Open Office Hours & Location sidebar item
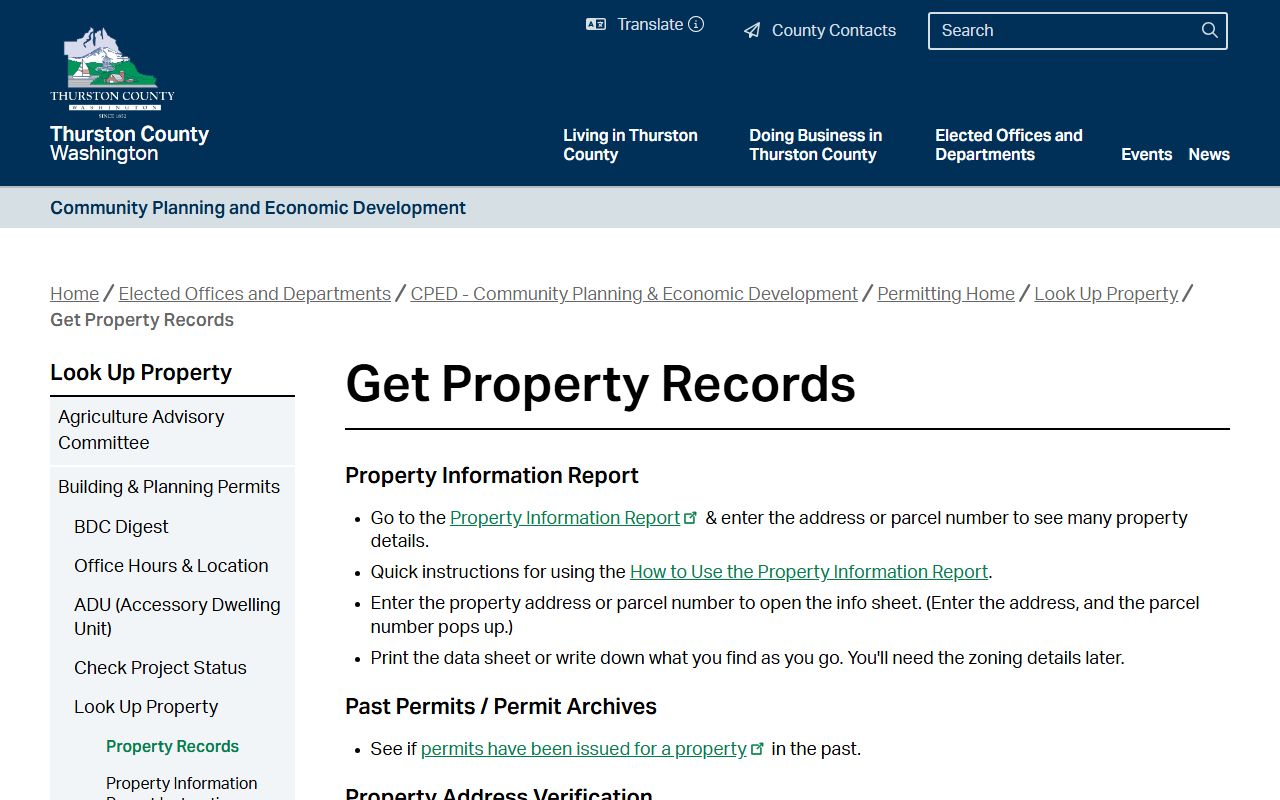The image size is (1280, 800). pos(171,566)
